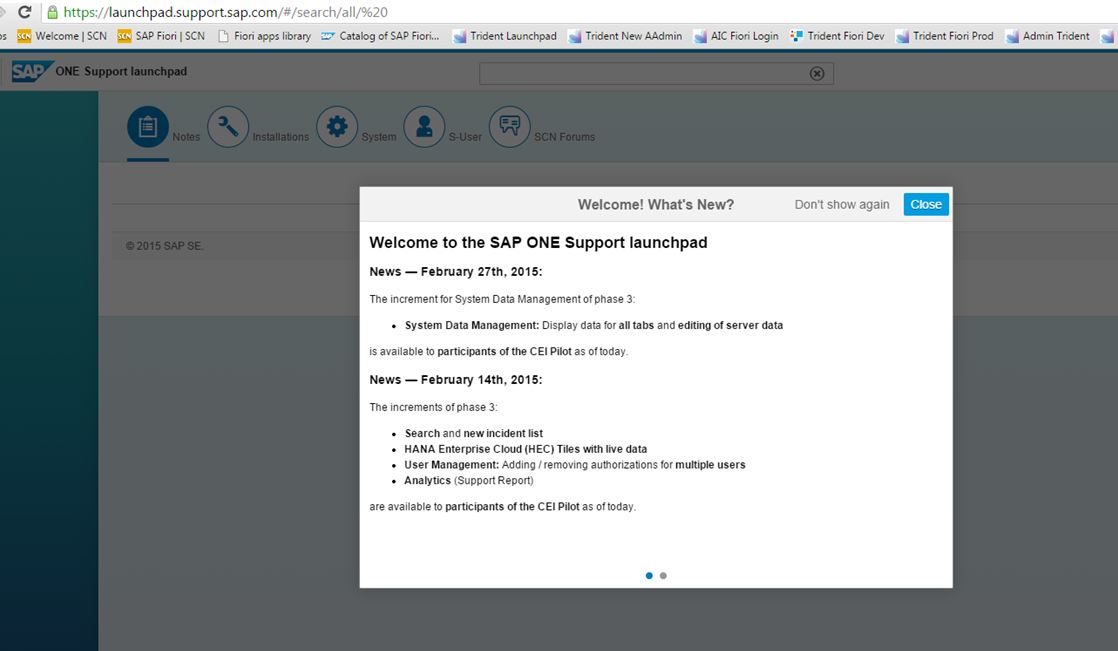Click the Welcome! What's New? dialog title
Screen dimensions: 1118x651
[x=656, y=205]
